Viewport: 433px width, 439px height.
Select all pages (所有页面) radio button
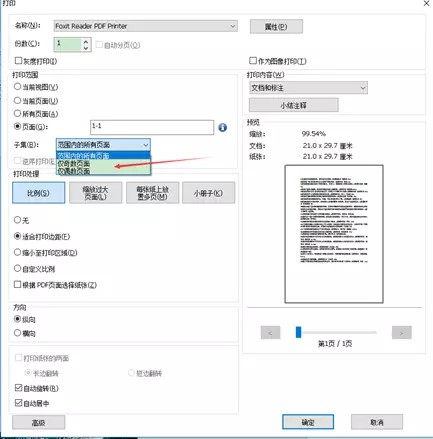[x=17, y=114]
